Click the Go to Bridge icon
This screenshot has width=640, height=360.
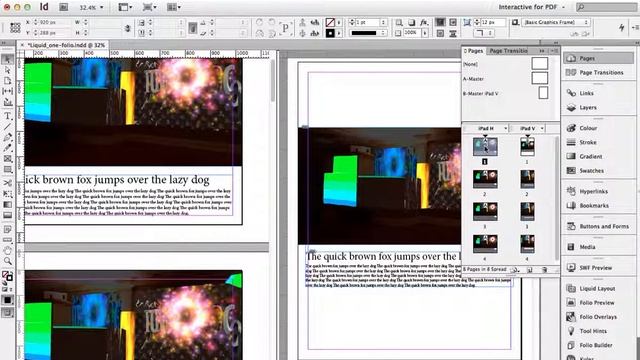tap(63, 7)
